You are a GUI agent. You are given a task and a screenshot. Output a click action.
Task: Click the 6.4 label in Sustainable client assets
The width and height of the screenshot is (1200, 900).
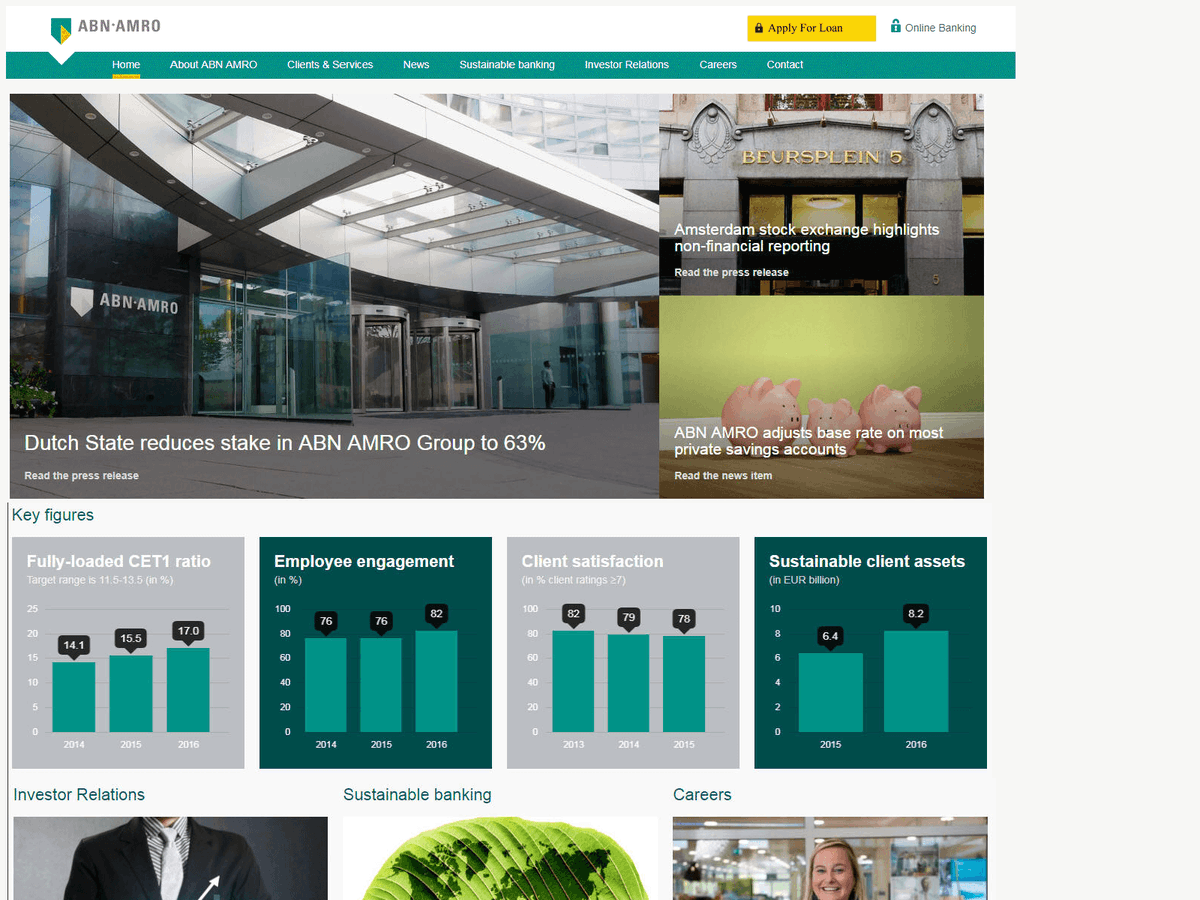(830, 636)
